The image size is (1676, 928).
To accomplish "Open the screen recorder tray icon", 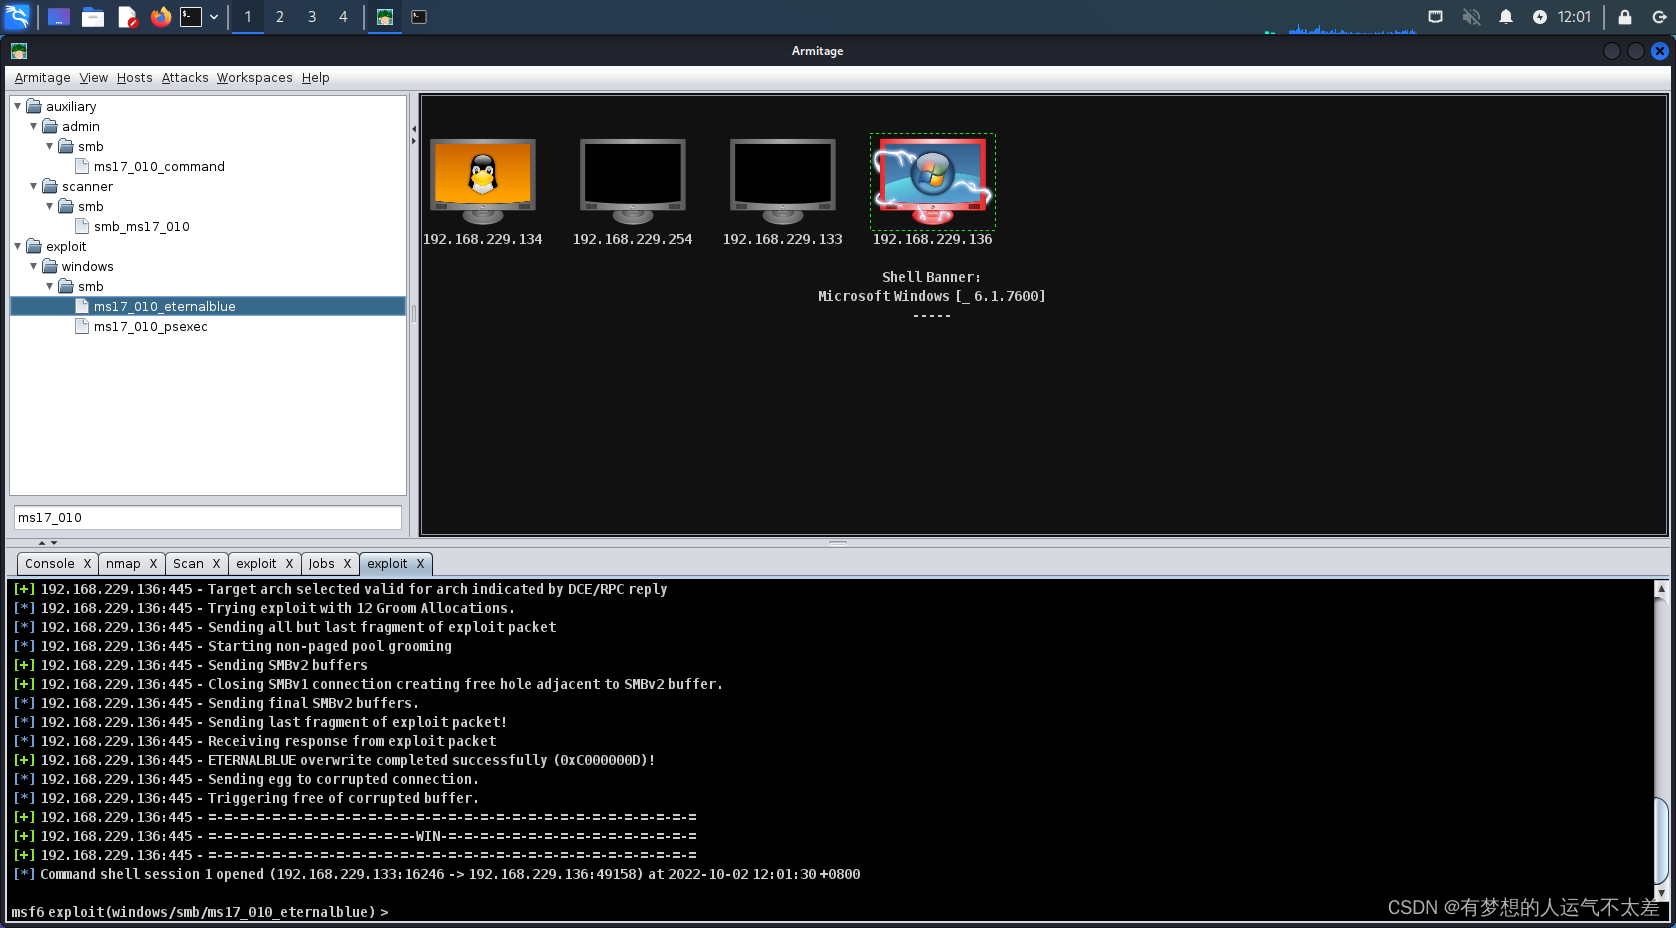I will pyautogui.click(x=1436, y=17).
